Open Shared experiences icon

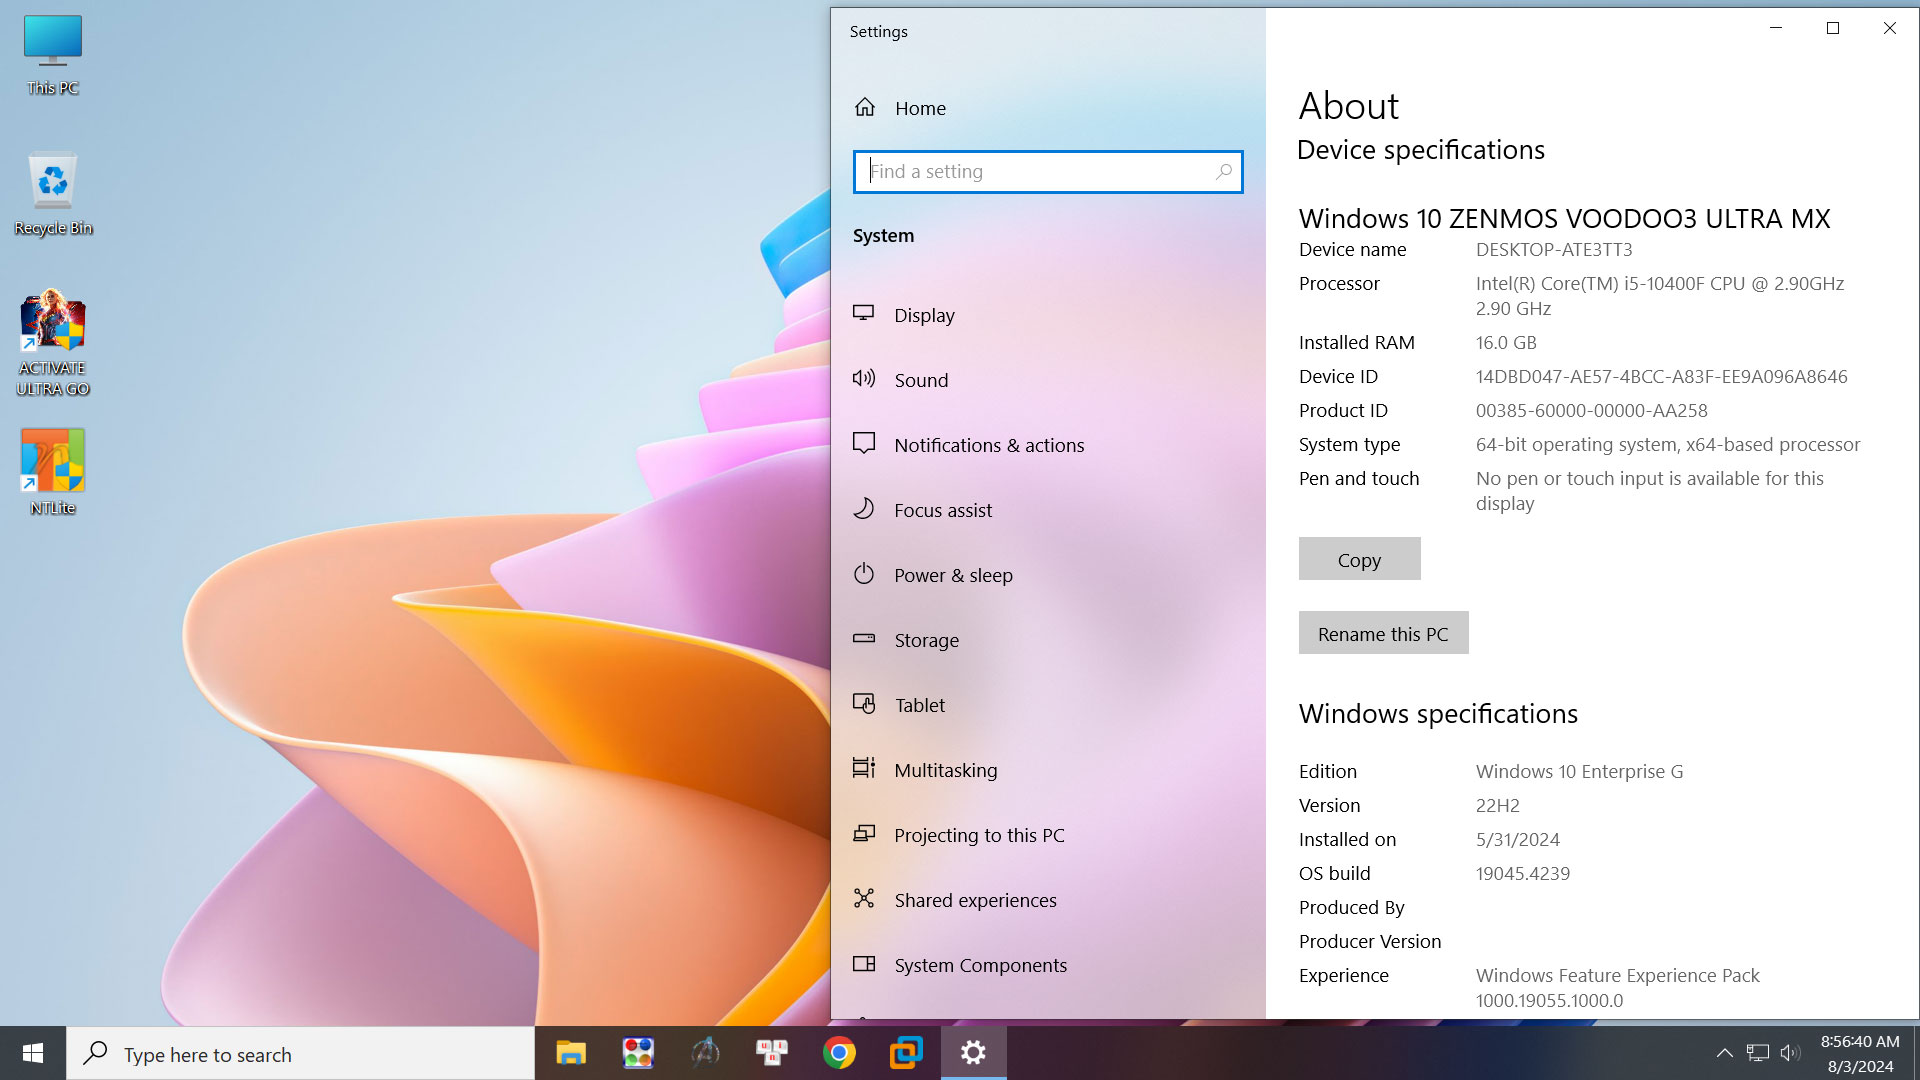(864, 899)
